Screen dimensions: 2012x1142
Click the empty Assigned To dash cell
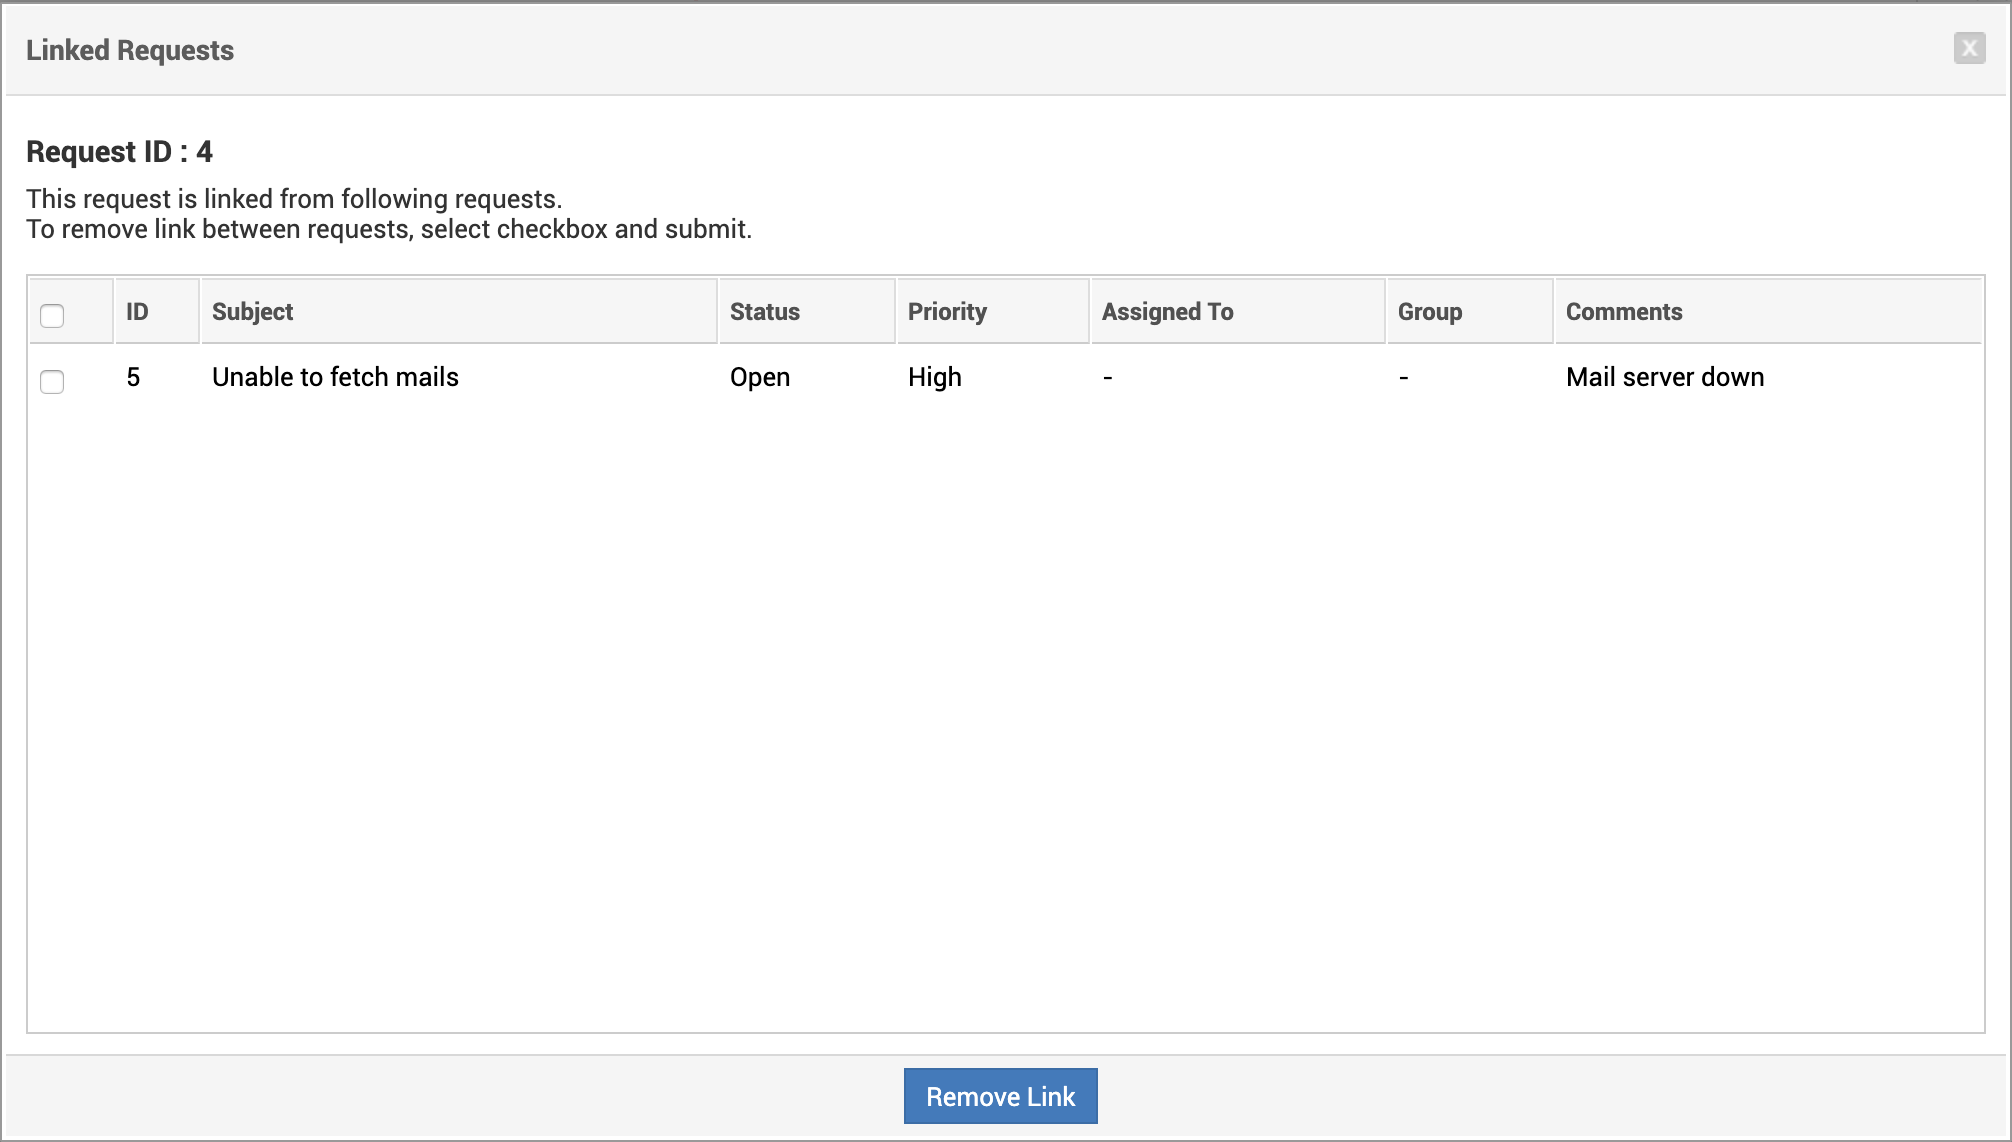tap(1108, 378)
